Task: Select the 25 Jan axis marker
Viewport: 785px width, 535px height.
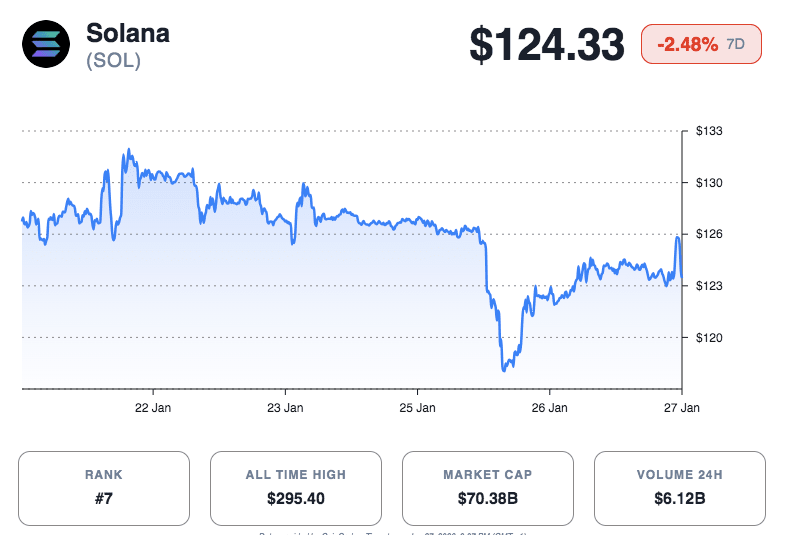Action: (x=418, y=408)
